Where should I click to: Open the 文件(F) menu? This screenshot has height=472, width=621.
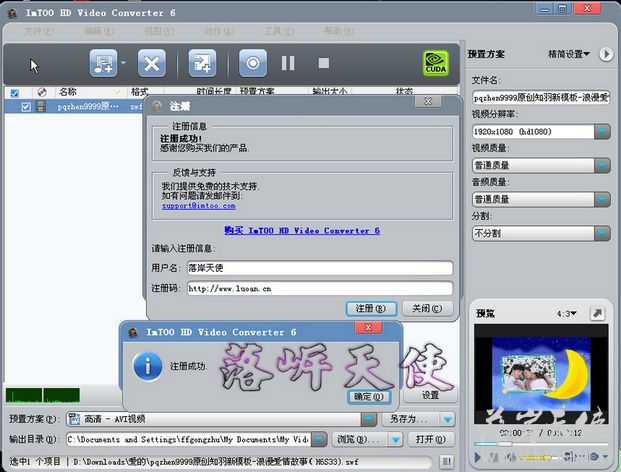coord(39,31)
